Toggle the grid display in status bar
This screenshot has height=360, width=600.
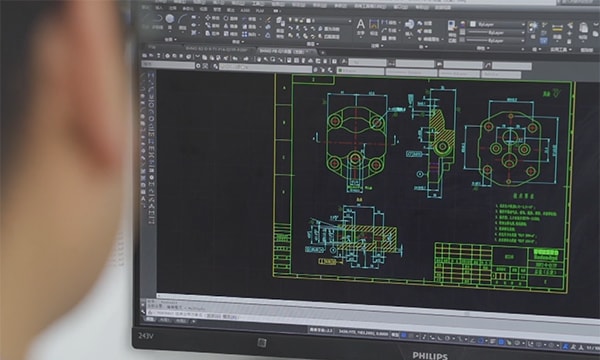coord(403,336)
